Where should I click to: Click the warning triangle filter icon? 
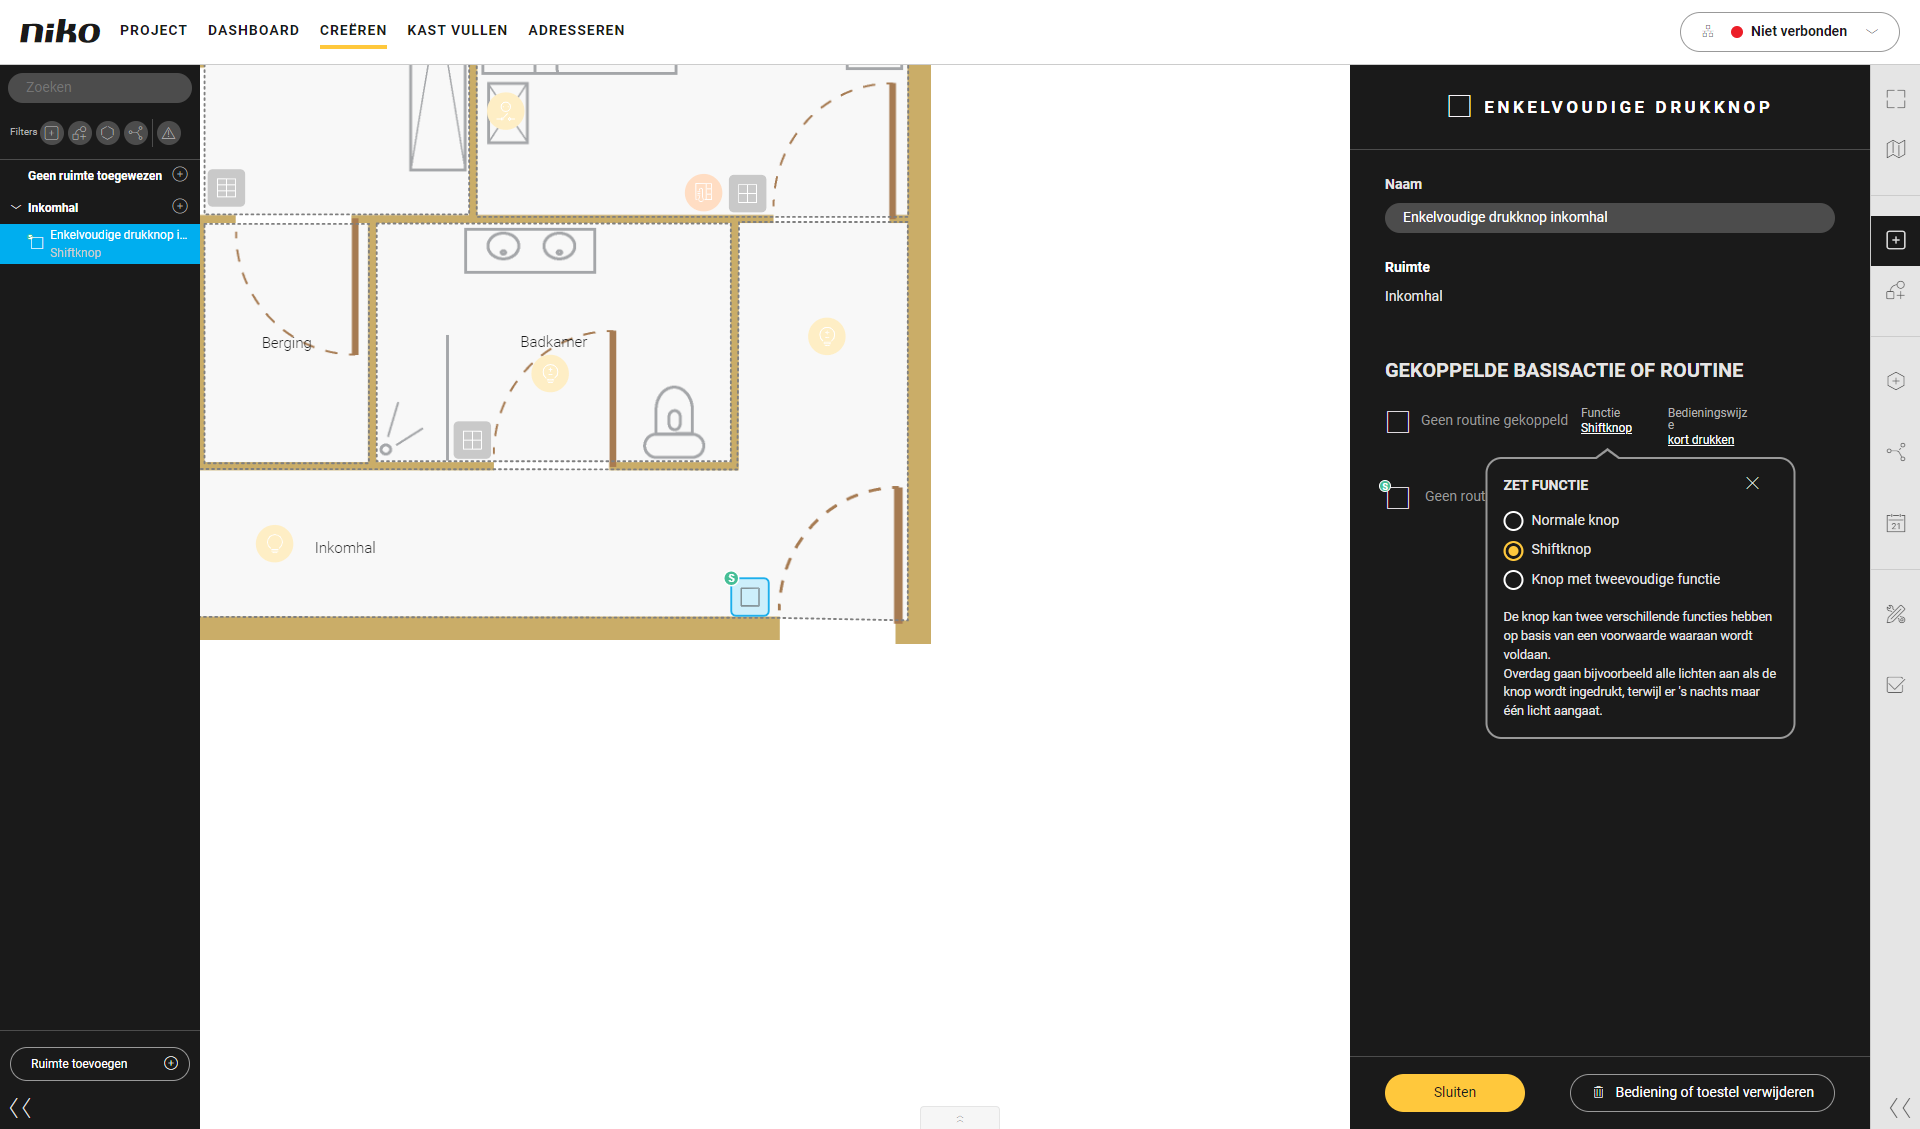point(169,133)
